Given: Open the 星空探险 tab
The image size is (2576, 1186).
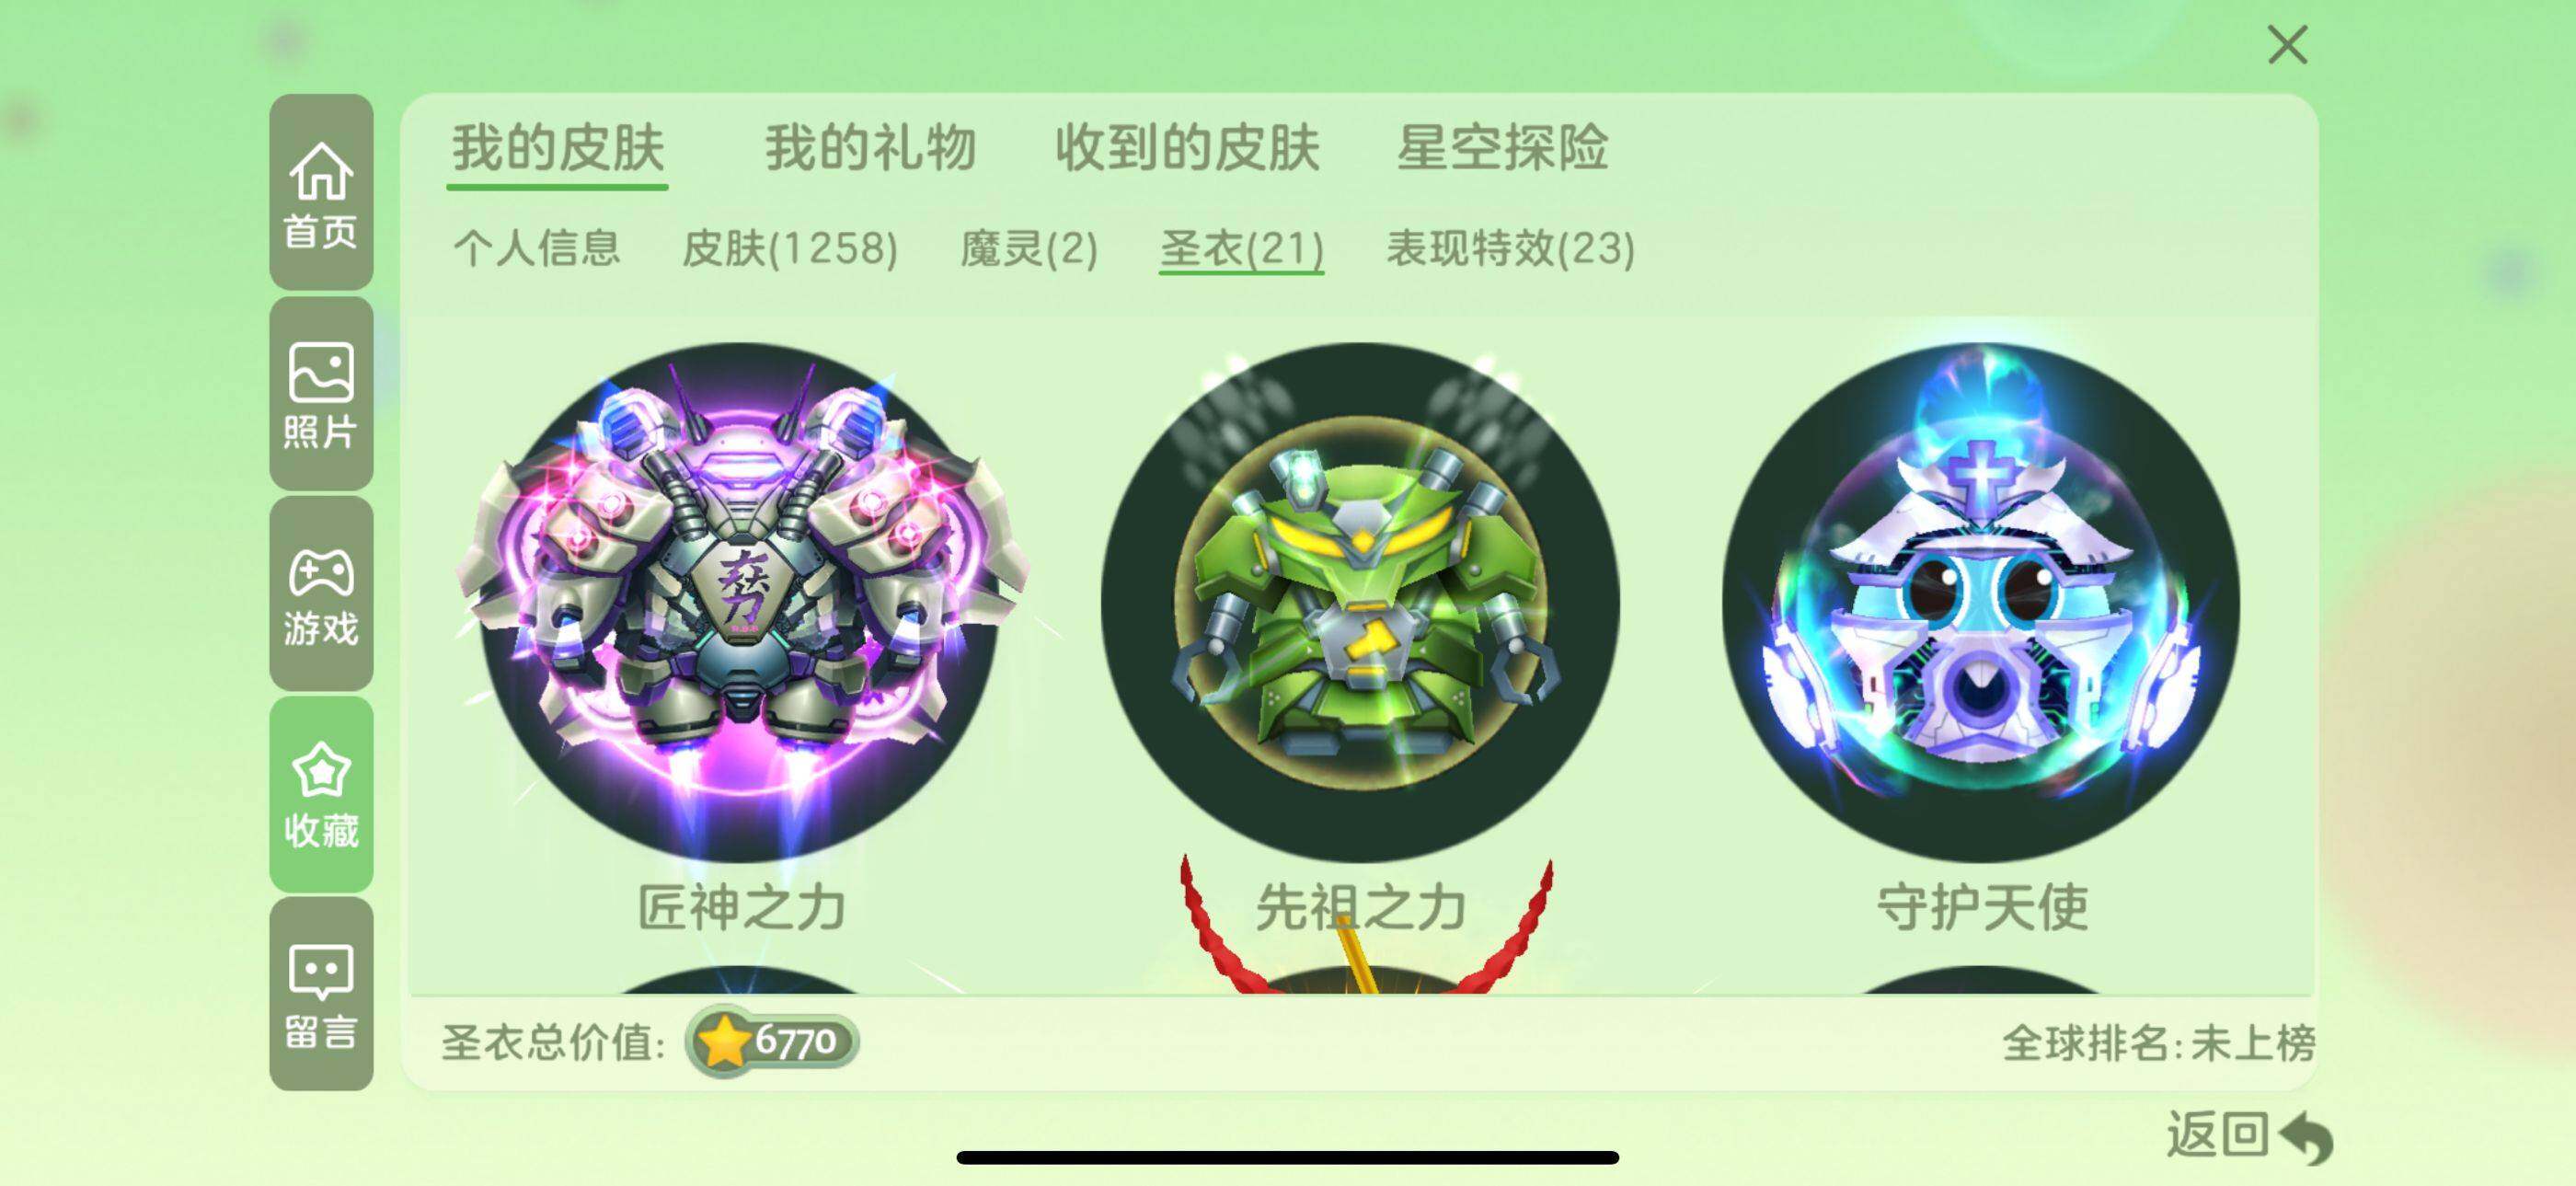Looking at the screenshot, I should point(1502,148).
